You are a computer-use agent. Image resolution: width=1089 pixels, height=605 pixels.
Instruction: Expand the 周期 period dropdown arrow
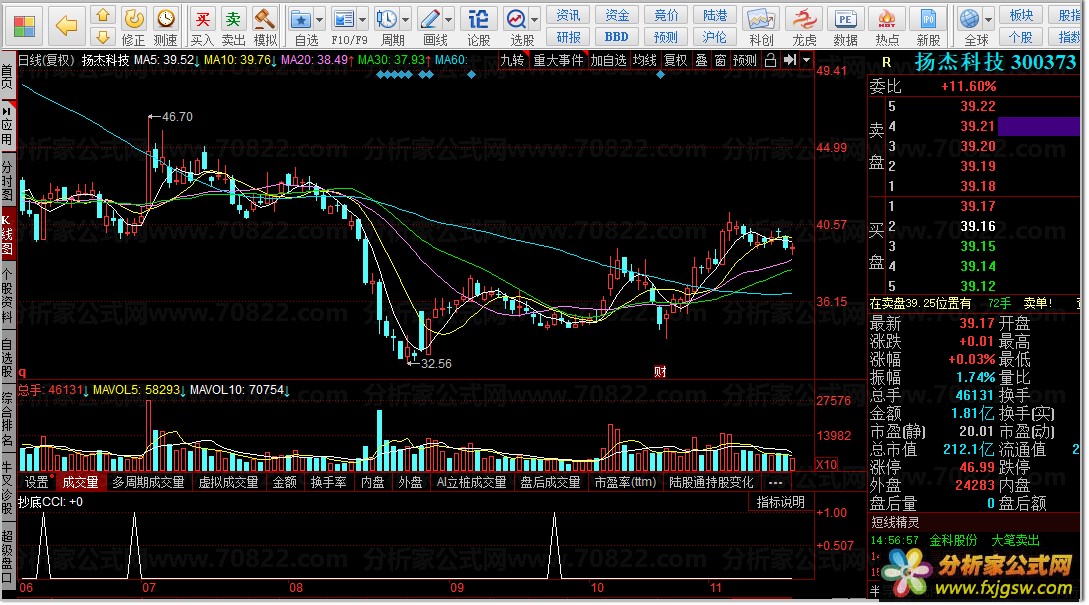point(406,19)
